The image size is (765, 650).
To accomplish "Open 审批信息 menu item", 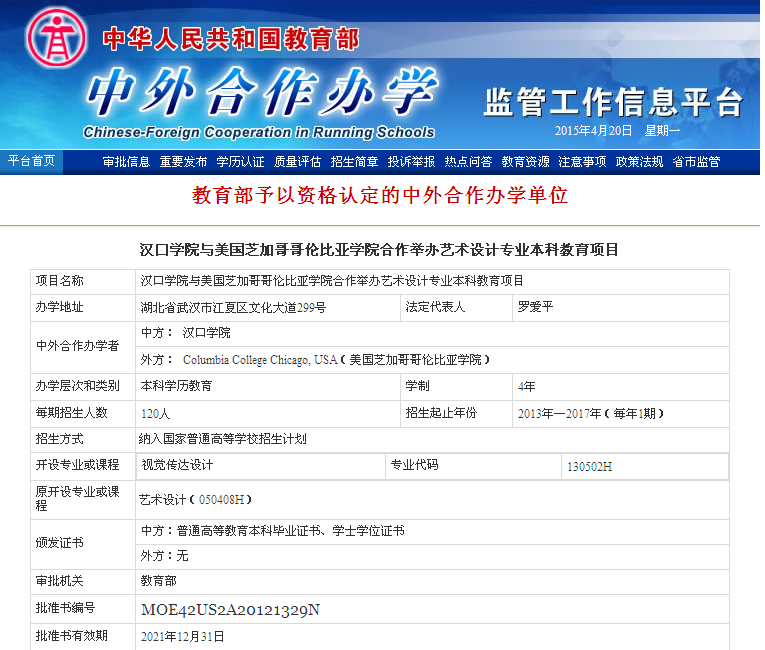I will [126, 162].
